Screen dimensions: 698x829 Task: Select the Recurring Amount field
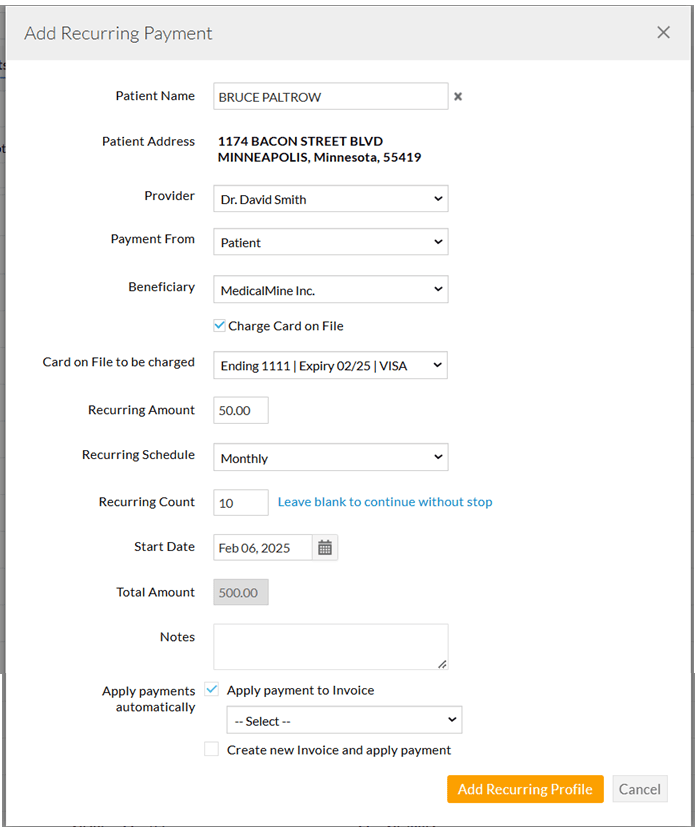click(x=240, y=410)
